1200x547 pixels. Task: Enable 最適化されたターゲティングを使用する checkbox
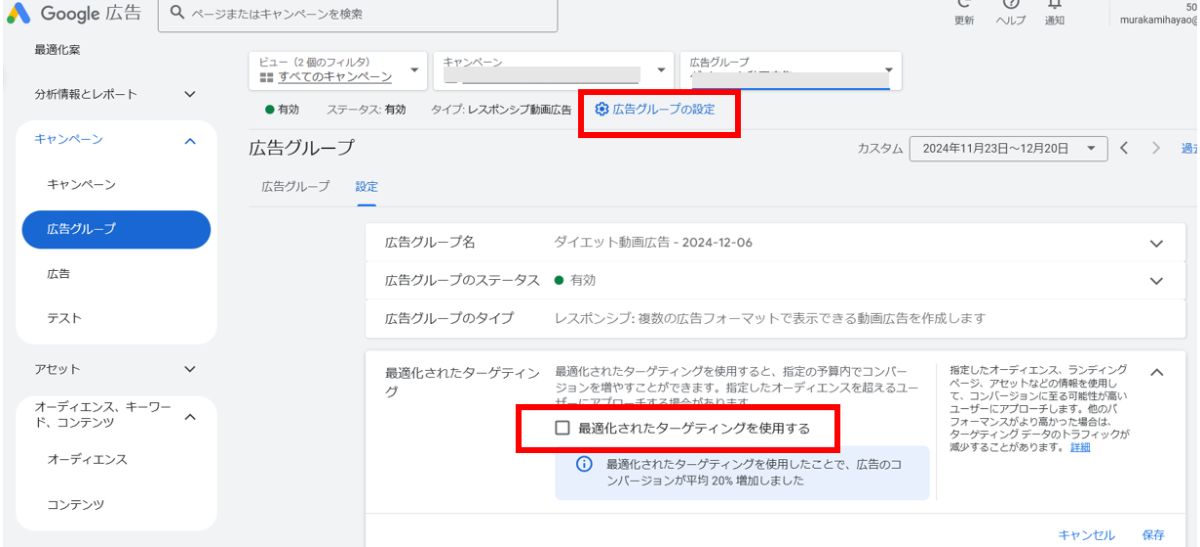click(562, 428)
